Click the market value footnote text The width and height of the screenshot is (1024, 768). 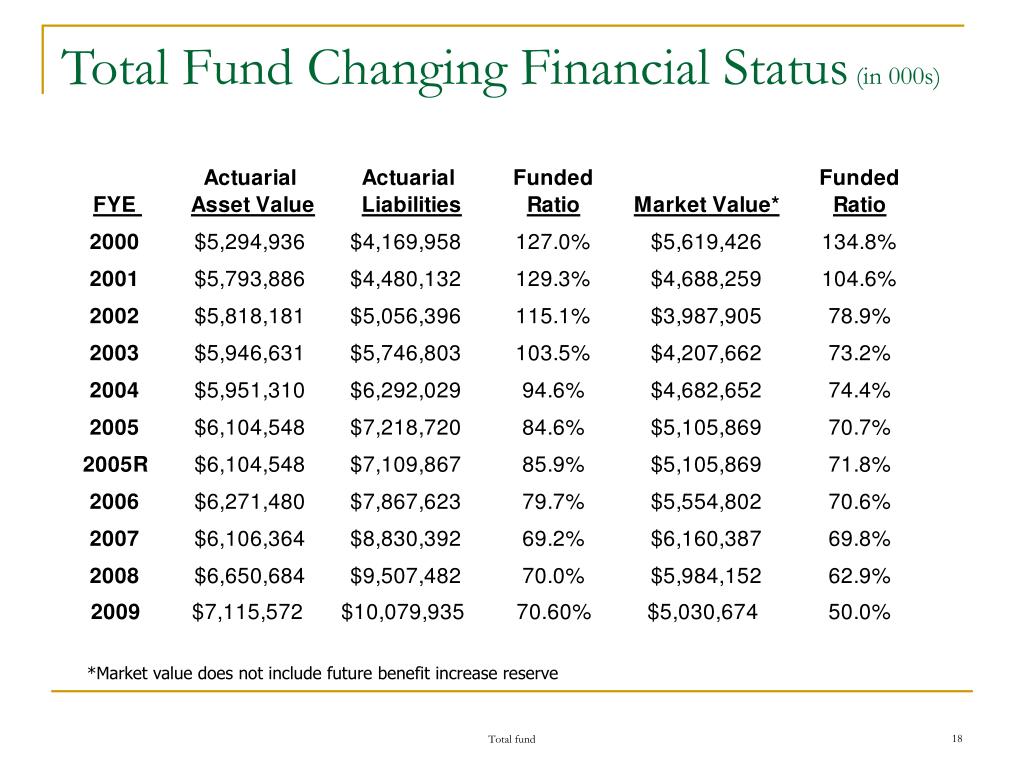tap(323, 673)
